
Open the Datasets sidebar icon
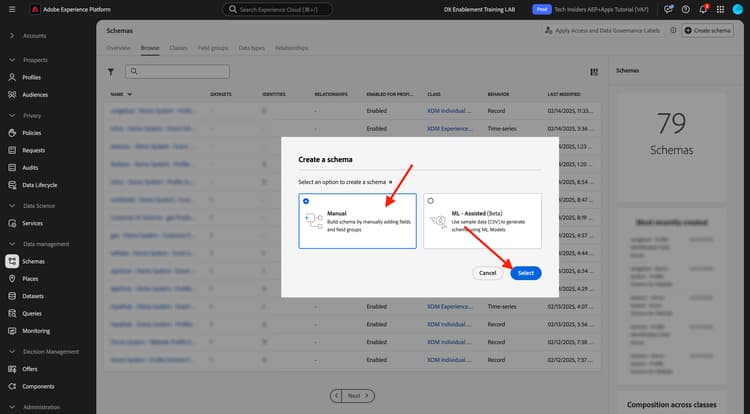pos(12,296)
